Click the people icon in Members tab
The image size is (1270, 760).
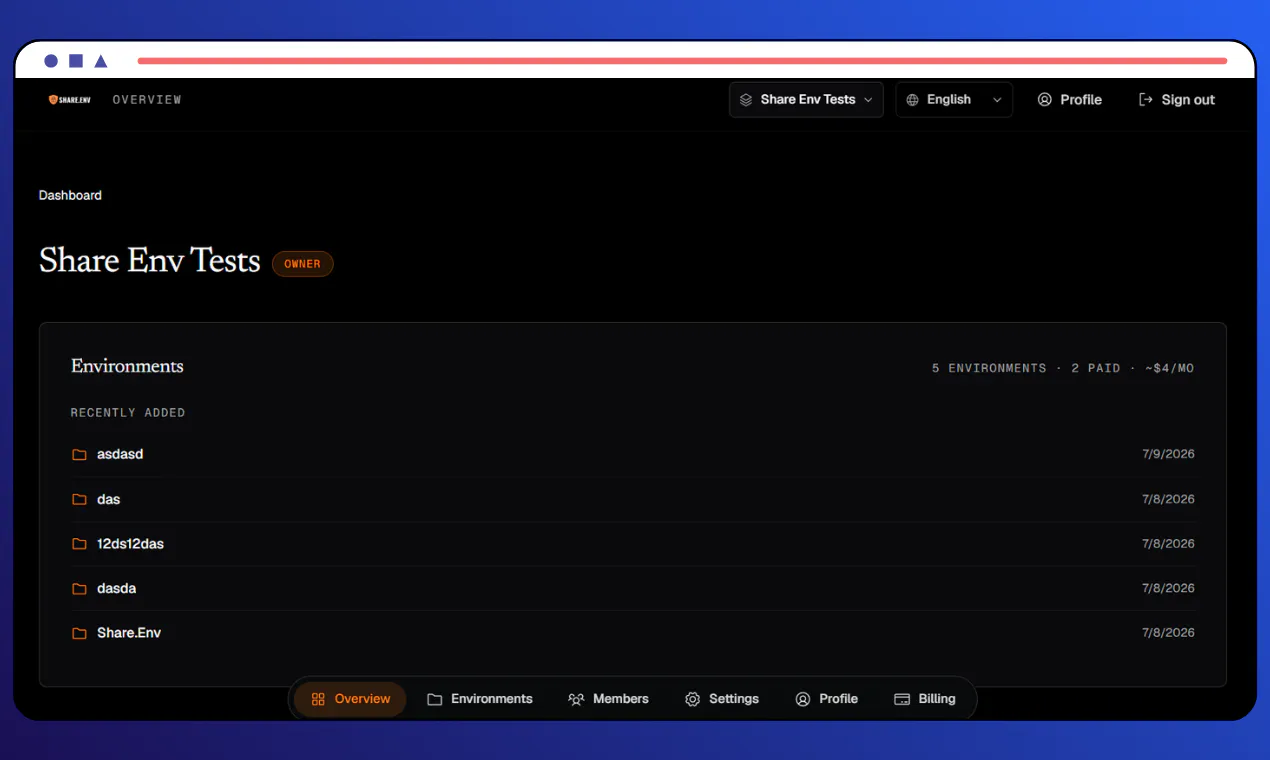(x=576, y=699)
